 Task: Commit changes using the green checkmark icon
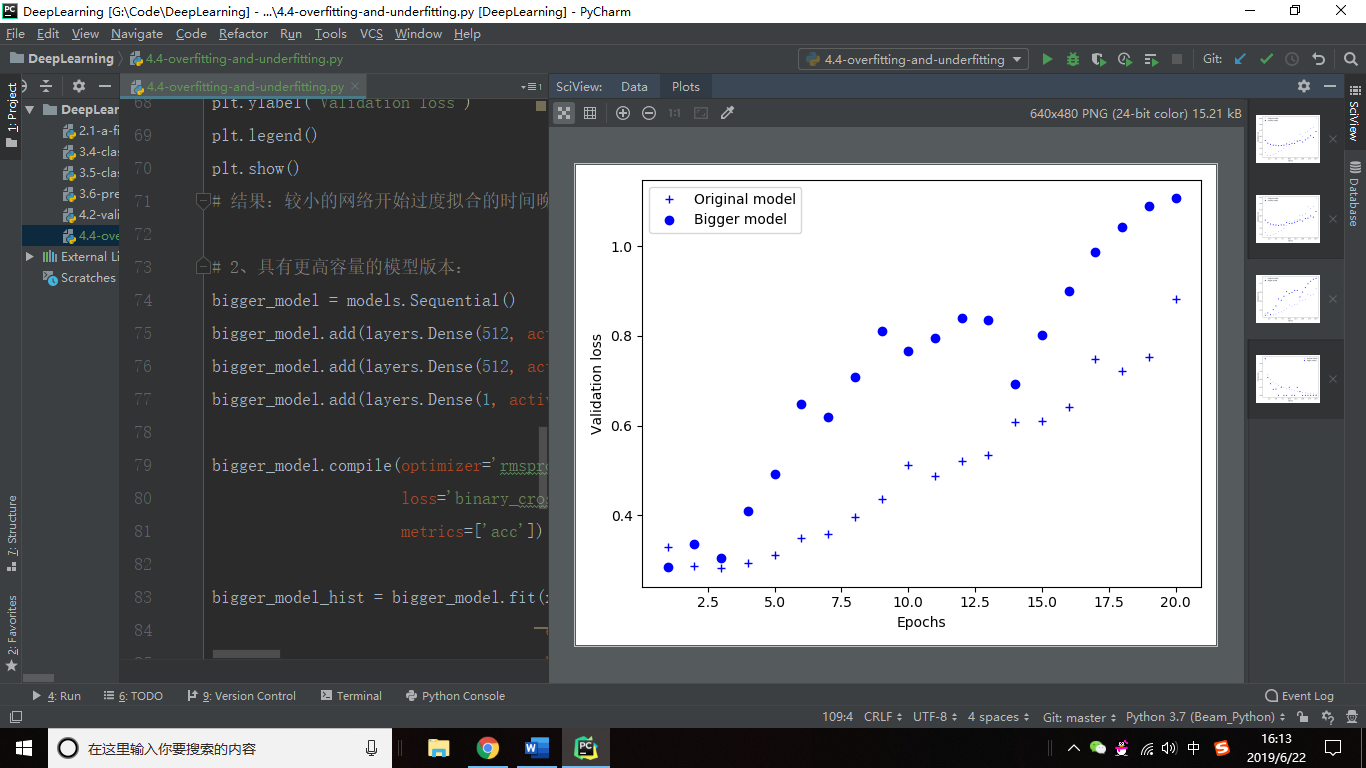[x=1267, y=59]
